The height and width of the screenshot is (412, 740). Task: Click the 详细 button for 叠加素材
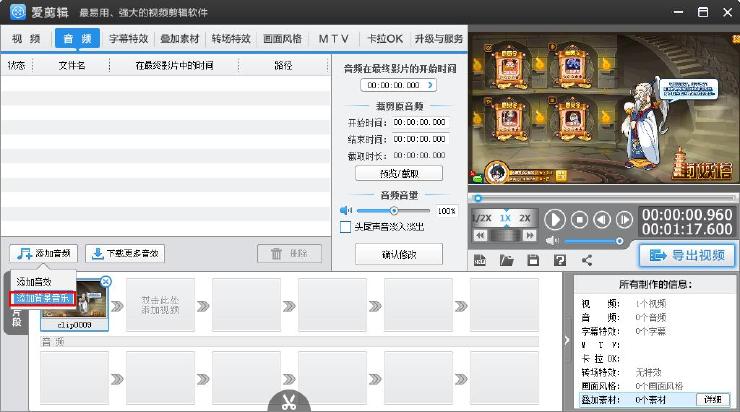713,399
